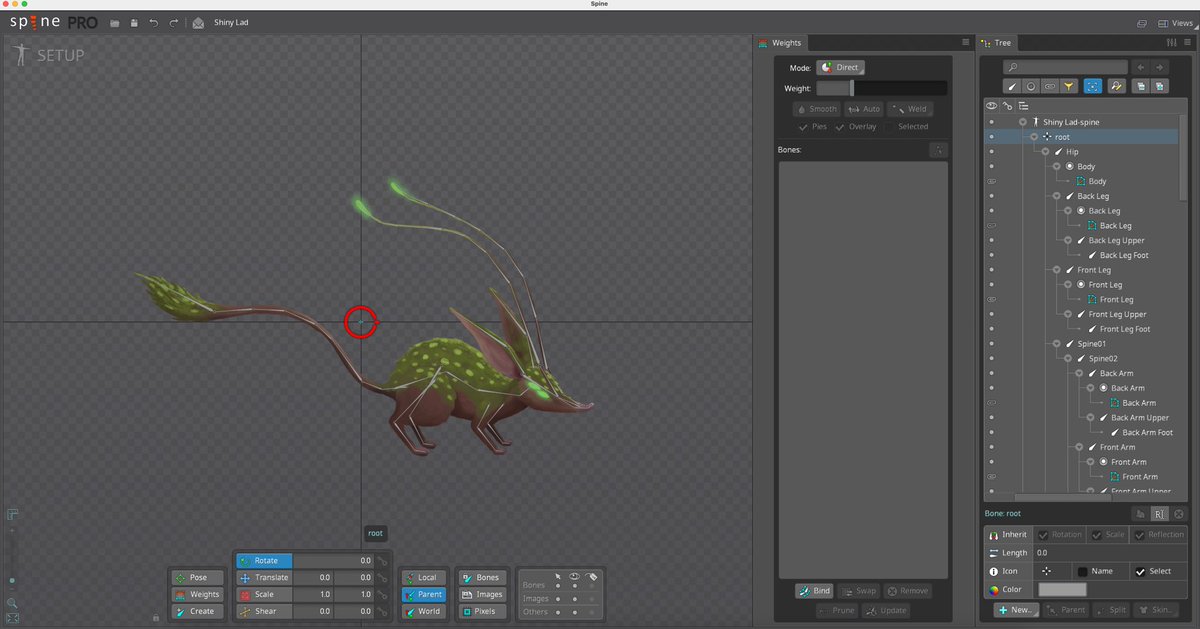This screenshot has height=629, width=1200.
Task: Collapse the Back Leg bone in the tree
Action: (1055, 195)
